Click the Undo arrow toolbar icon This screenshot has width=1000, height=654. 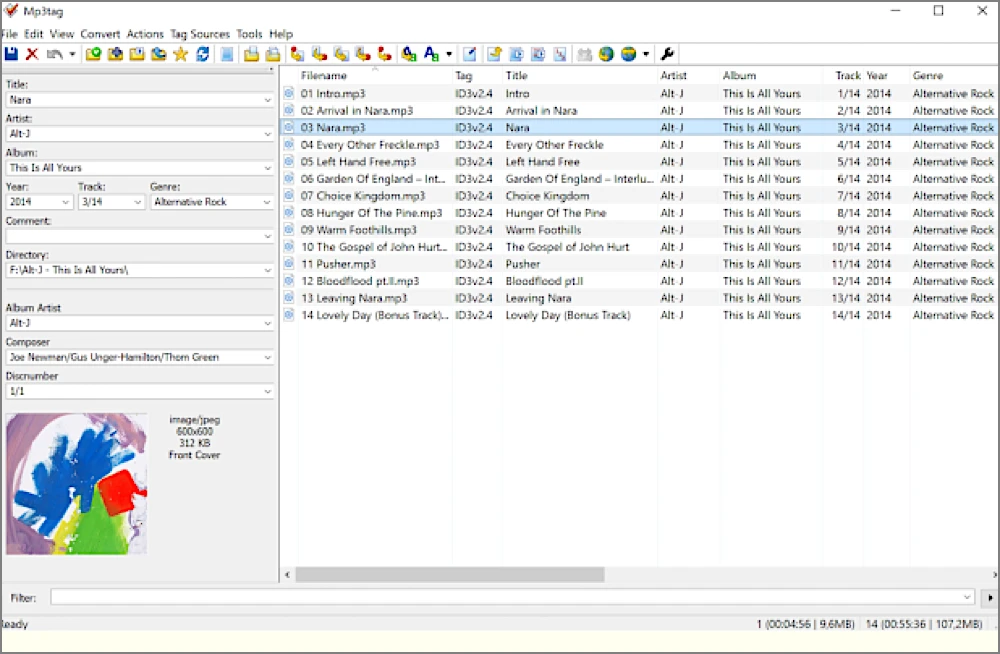(55, 54)
